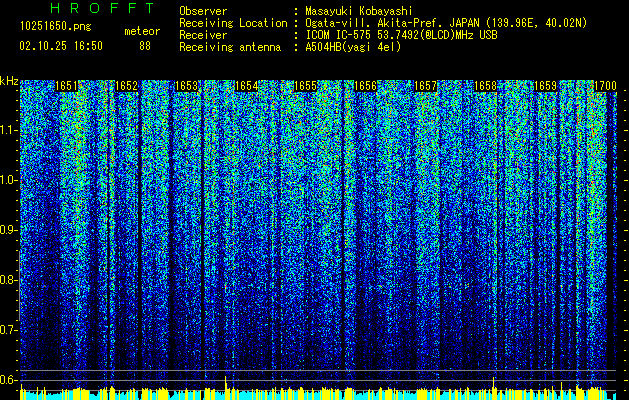629x400 pixels.
Task: Click the meteor count 88
Action: pyautogui.click(x=145, y=46)
